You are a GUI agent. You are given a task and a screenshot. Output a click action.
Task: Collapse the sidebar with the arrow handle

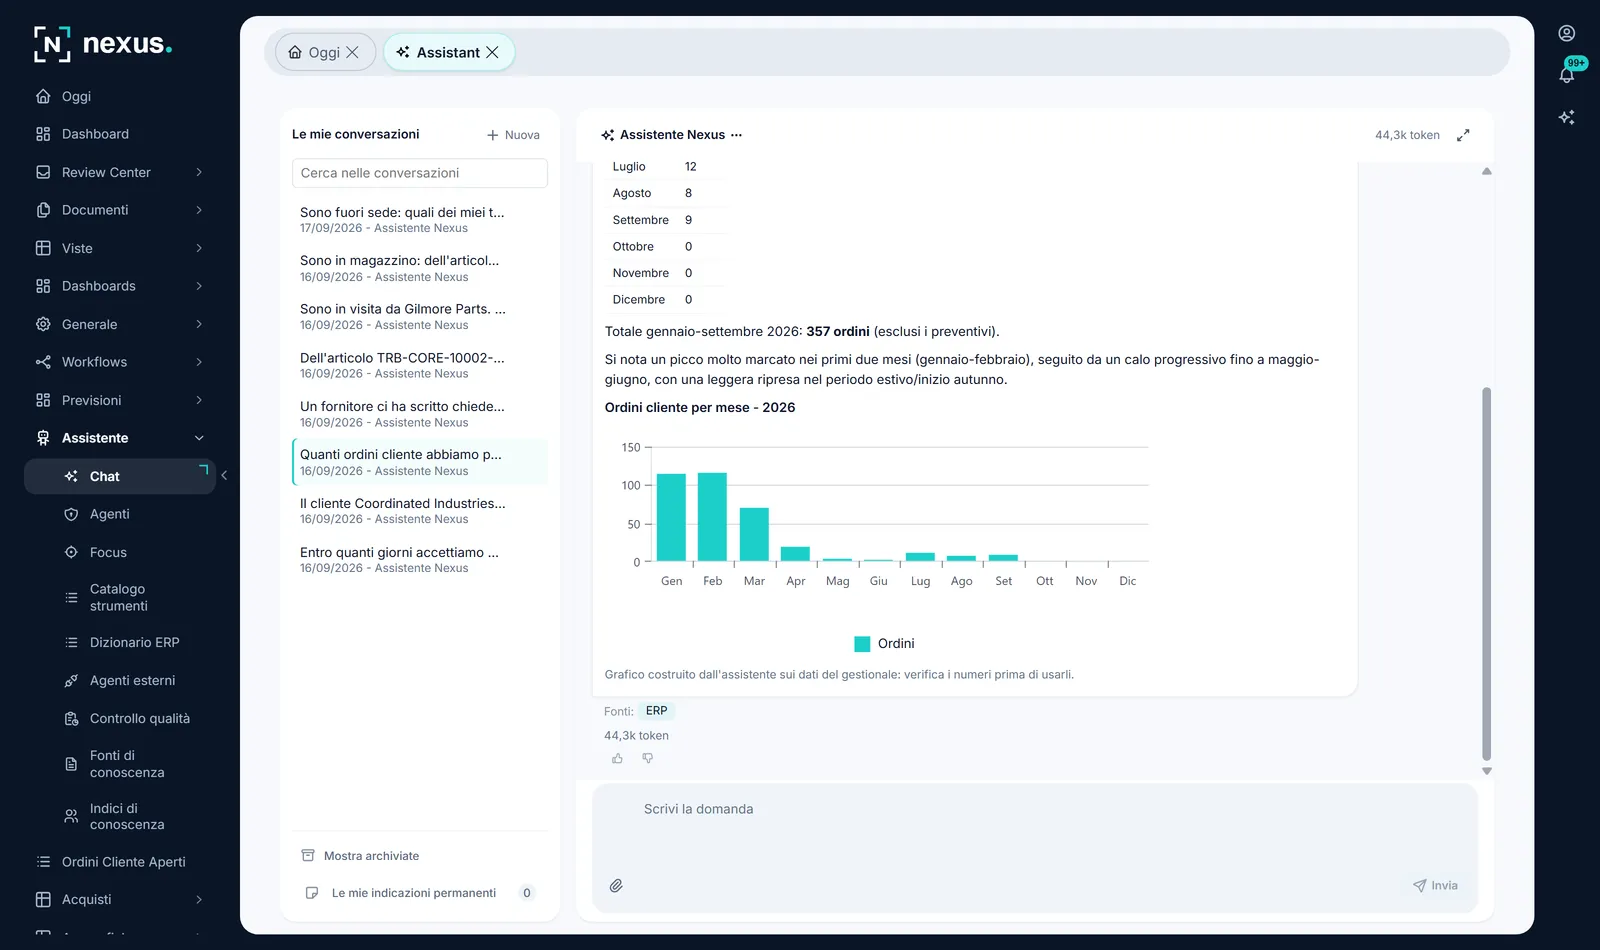coord(224,476)
